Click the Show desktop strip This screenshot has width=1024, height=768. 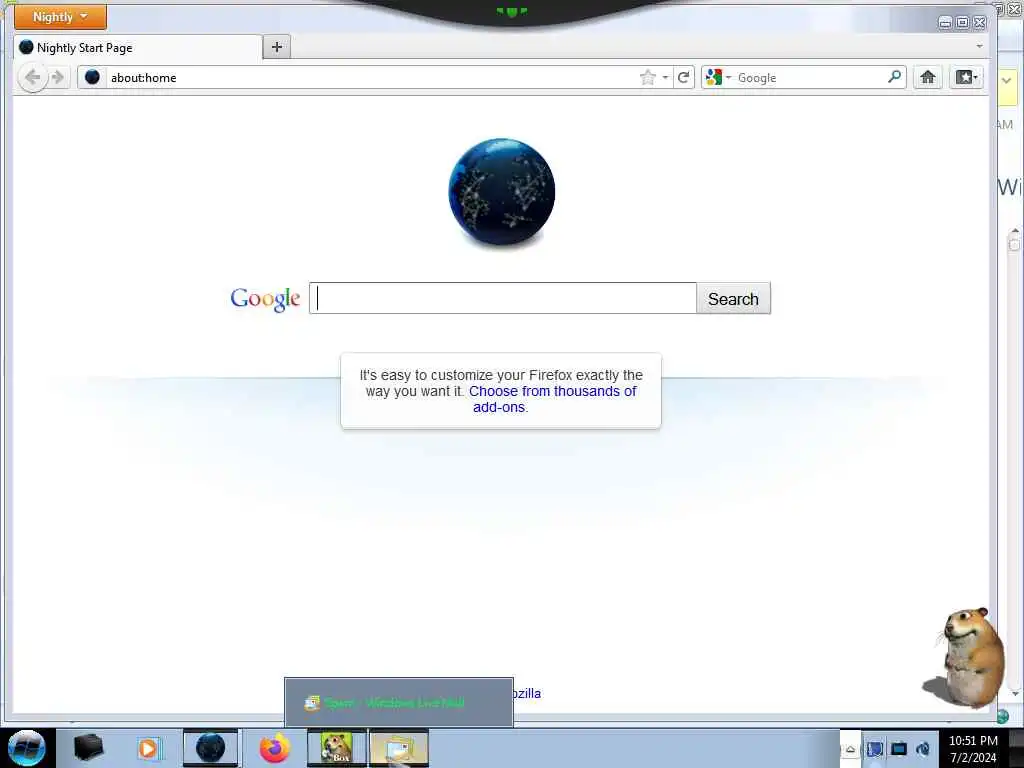[1017, 748]
